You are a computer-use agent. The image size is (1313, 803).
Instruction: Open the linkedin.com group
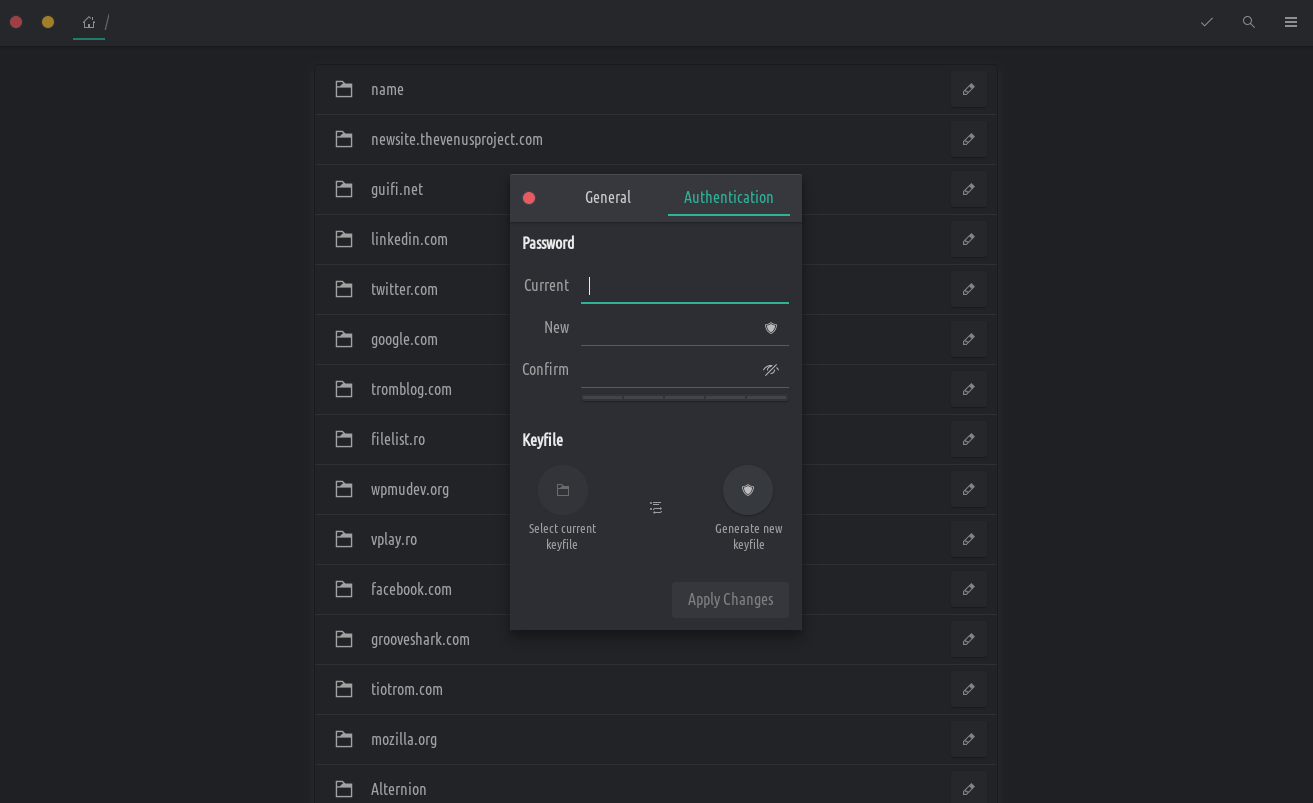[409, 239]
